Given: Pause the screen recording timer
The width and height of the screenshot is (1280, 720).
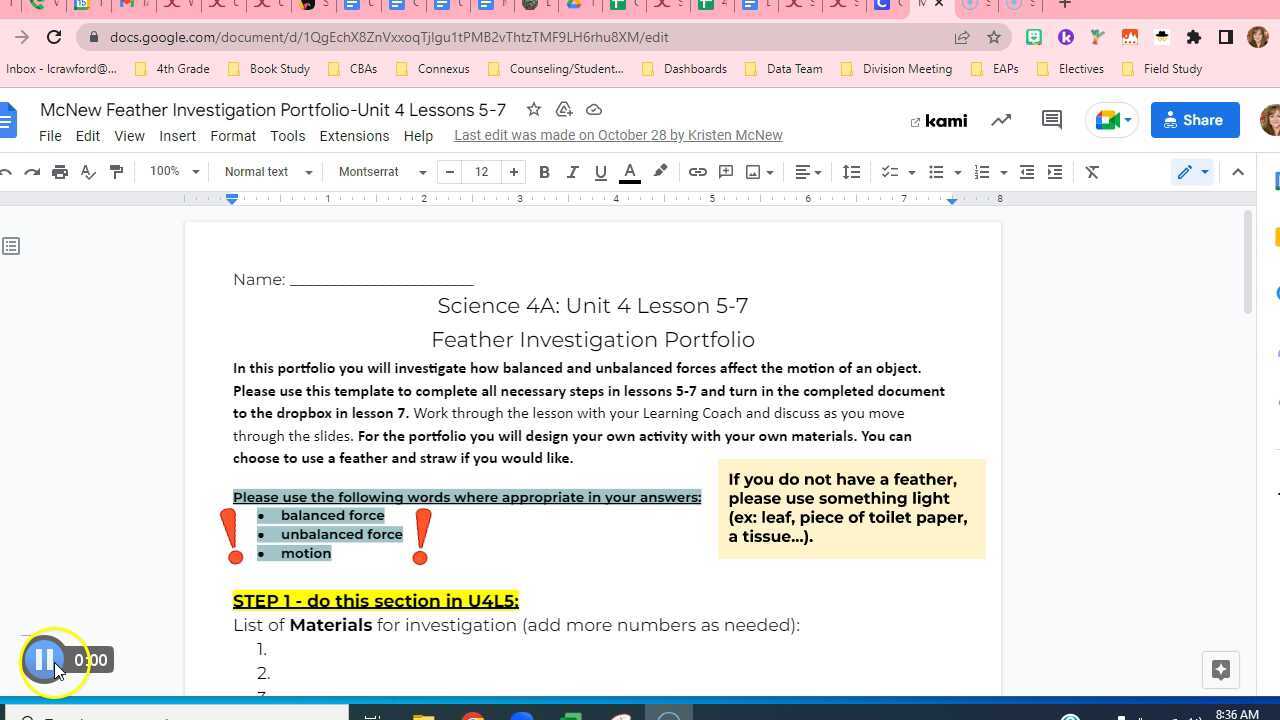Looking at the screenshot, I should tap(44, 660).
